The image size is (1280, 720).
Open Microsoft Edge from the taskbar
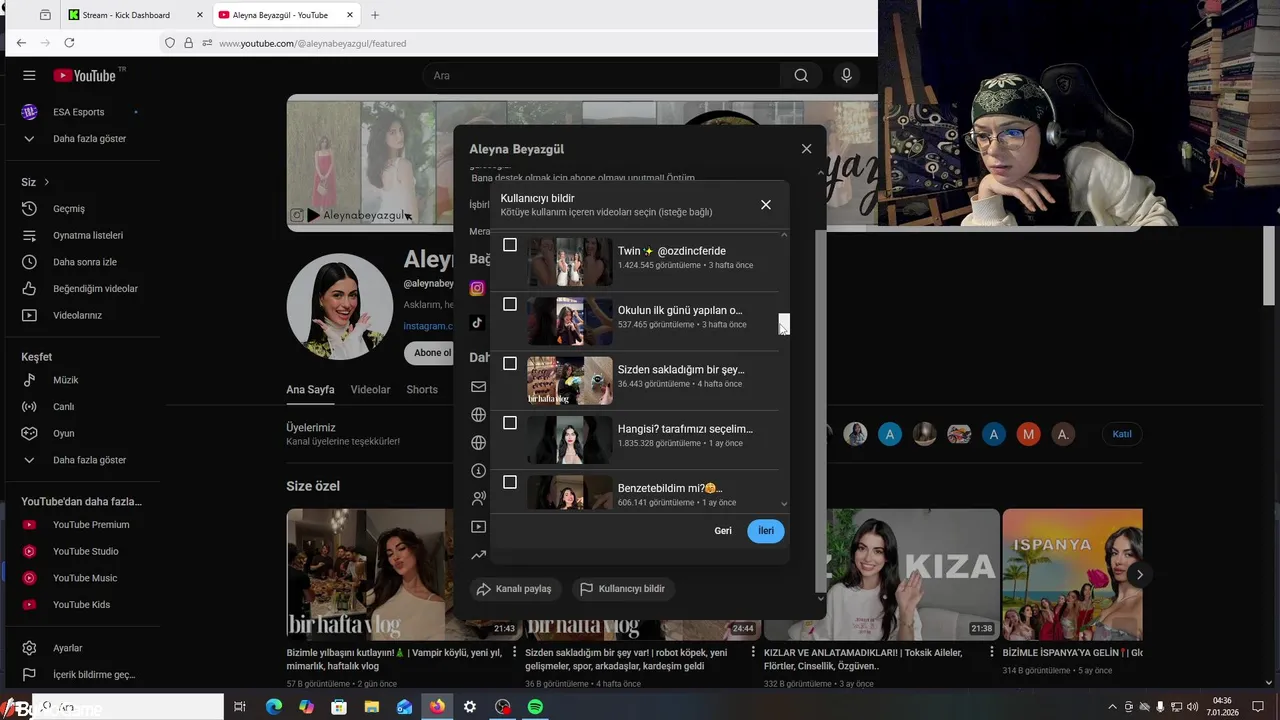(273, 707)
